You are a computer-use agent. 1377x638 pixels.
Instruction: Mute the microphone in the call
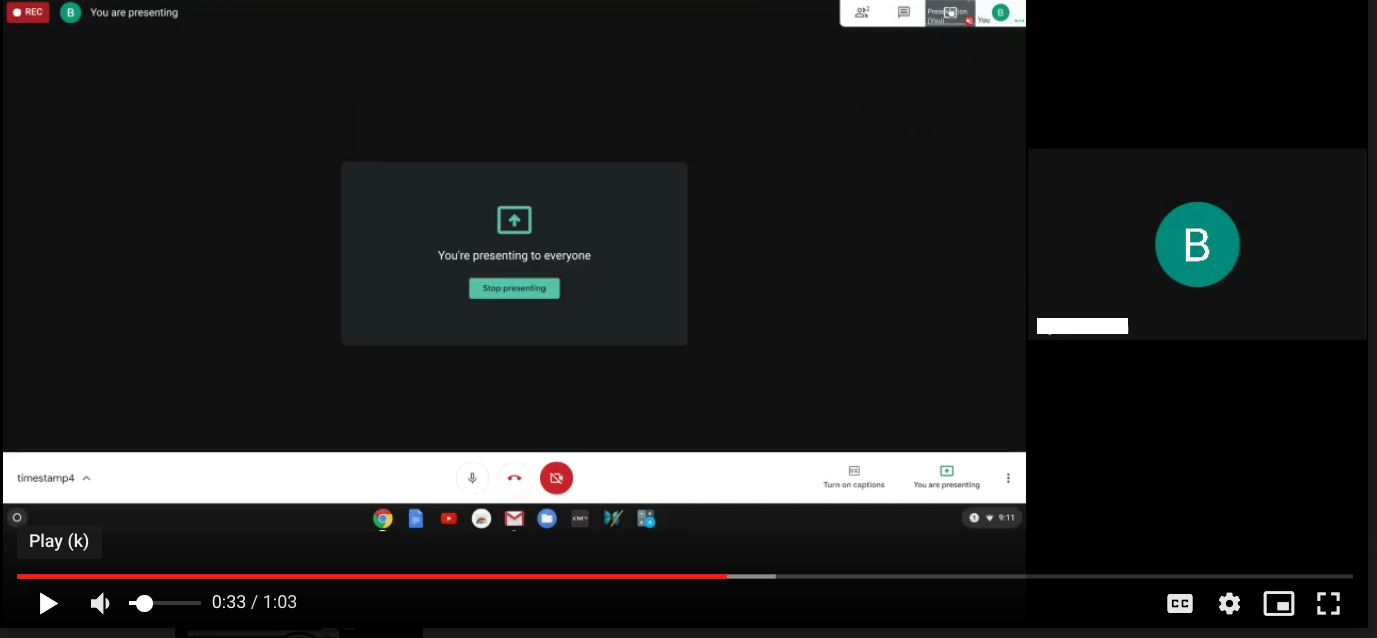[471, 478]
